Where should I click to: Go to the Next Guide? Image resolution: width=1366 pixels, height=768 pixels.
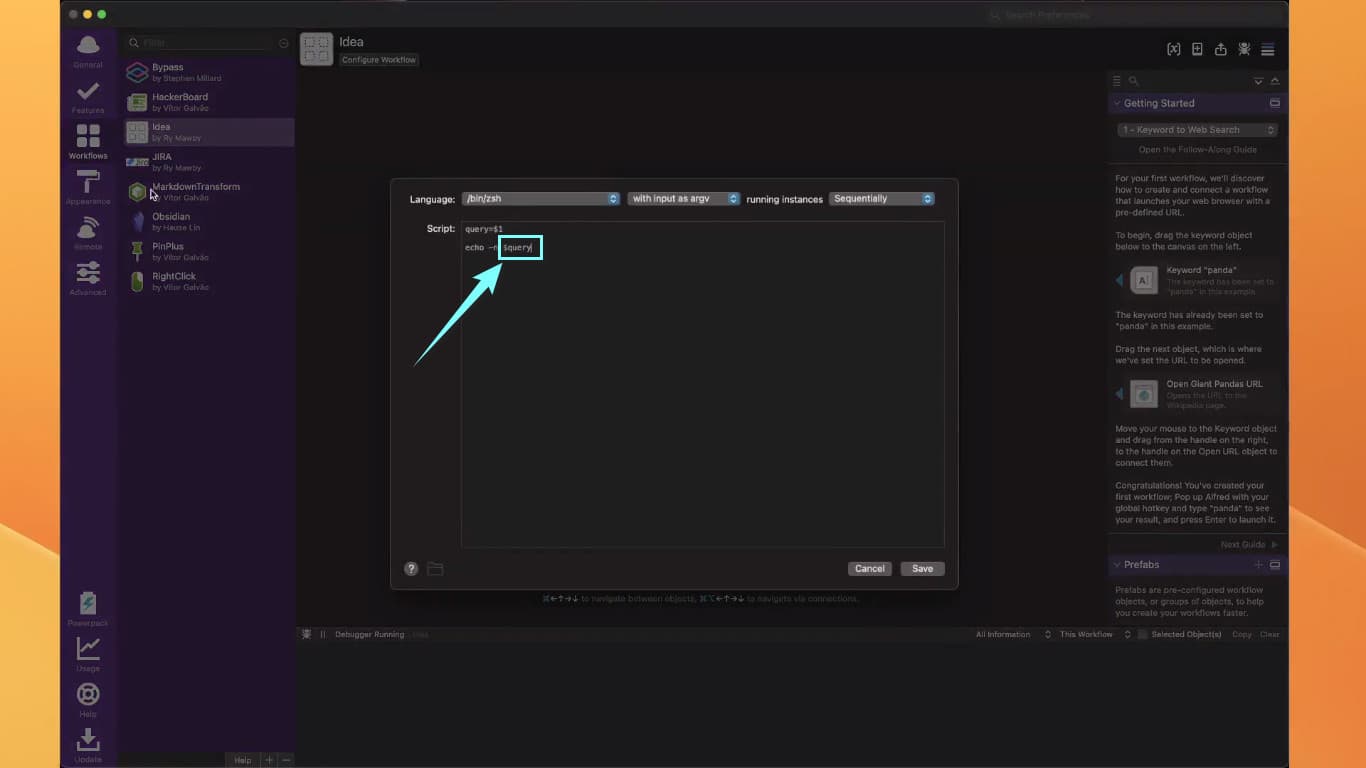pos(1248,545)
